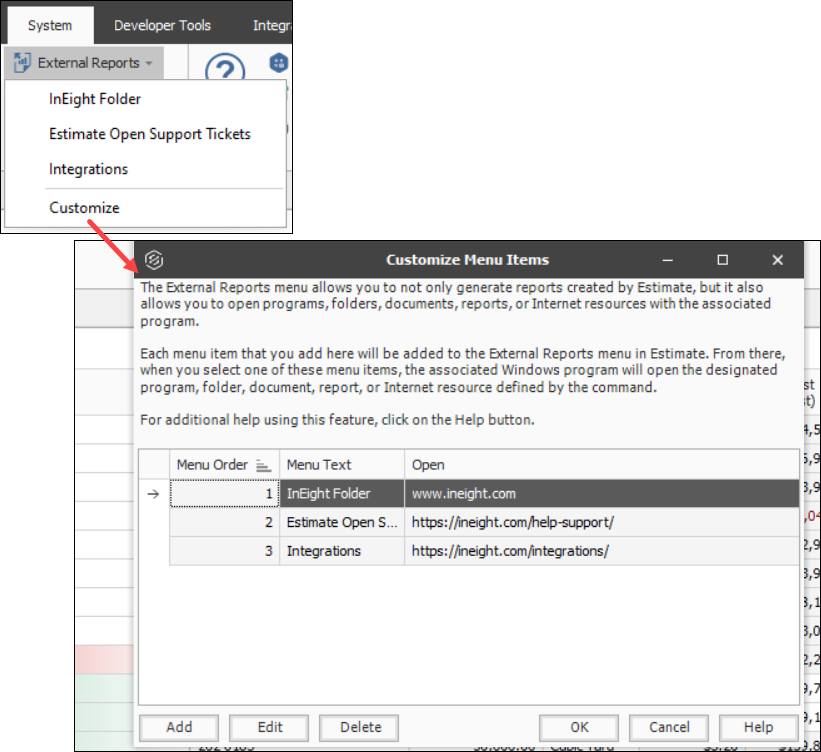Click the External Reports chart icon

pyautogui.click(x=23, y=63)
